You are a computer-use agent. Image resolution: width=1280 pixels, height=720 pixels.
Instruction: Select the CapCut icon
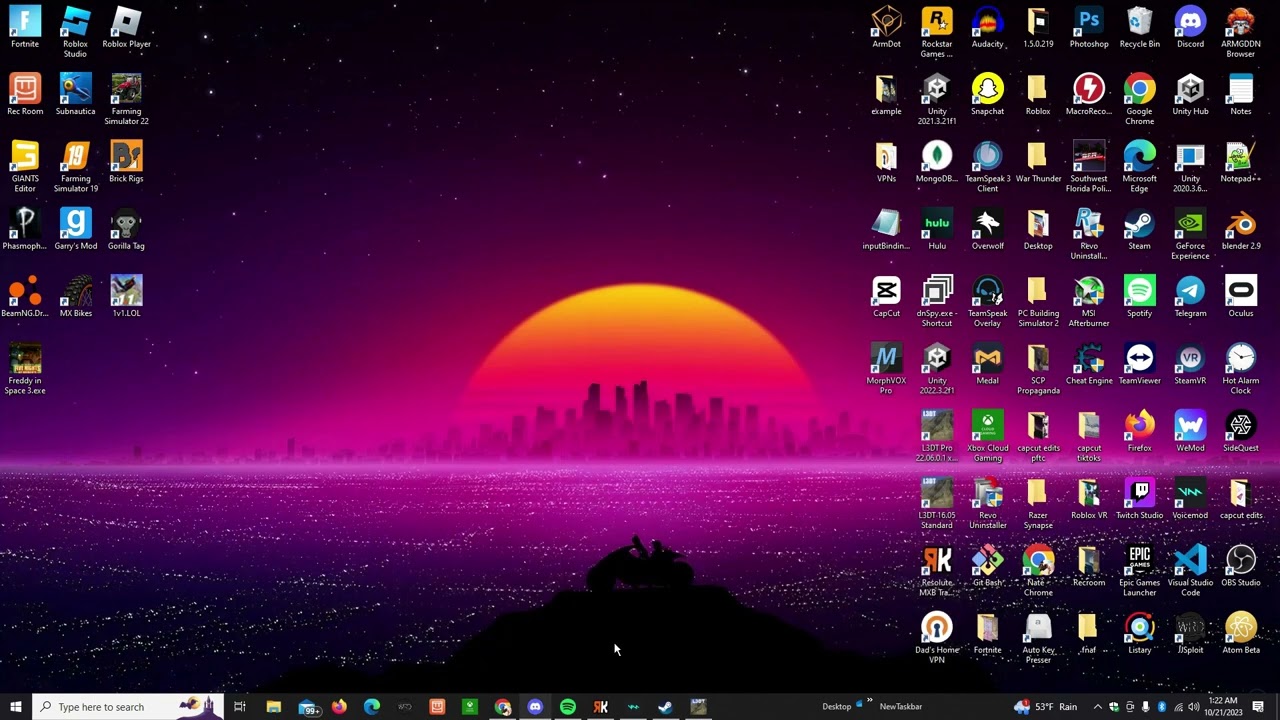point(886,297)
